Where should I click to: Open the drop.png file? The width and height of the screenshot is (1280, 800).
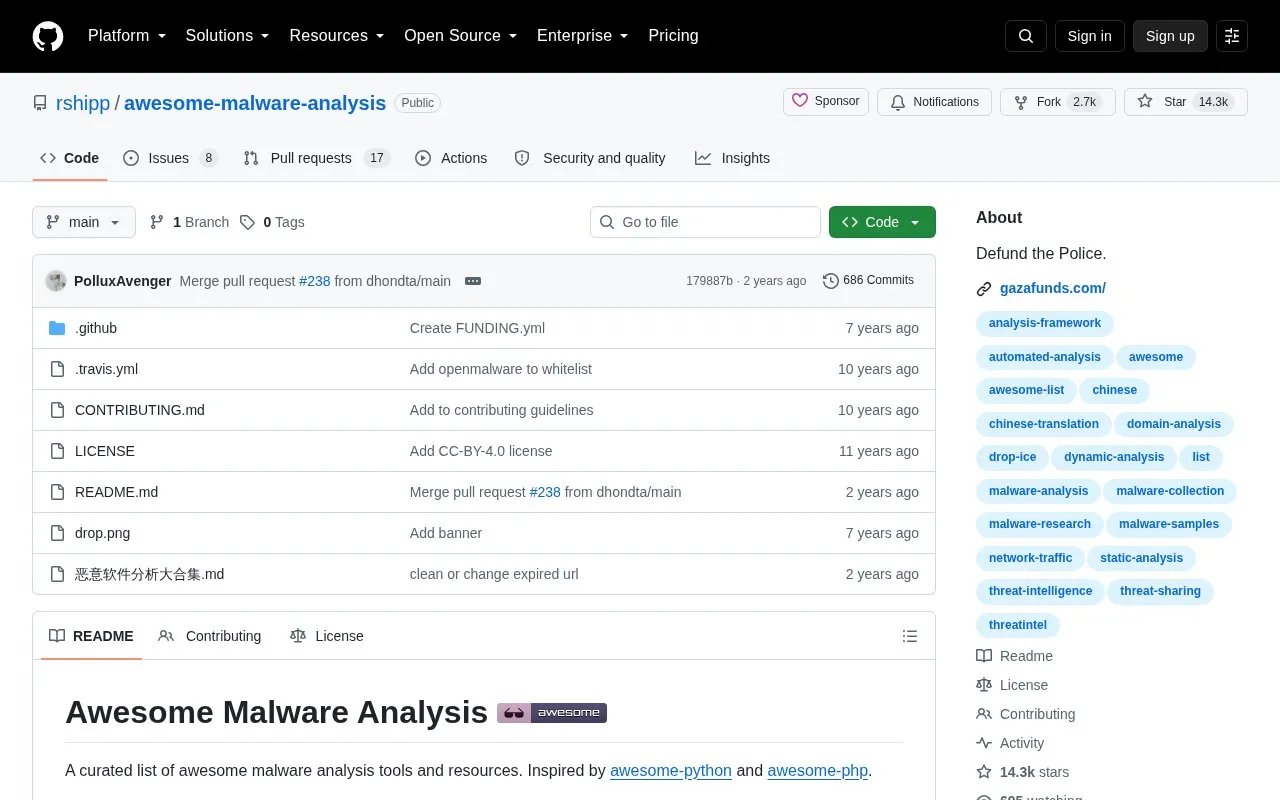102,533
